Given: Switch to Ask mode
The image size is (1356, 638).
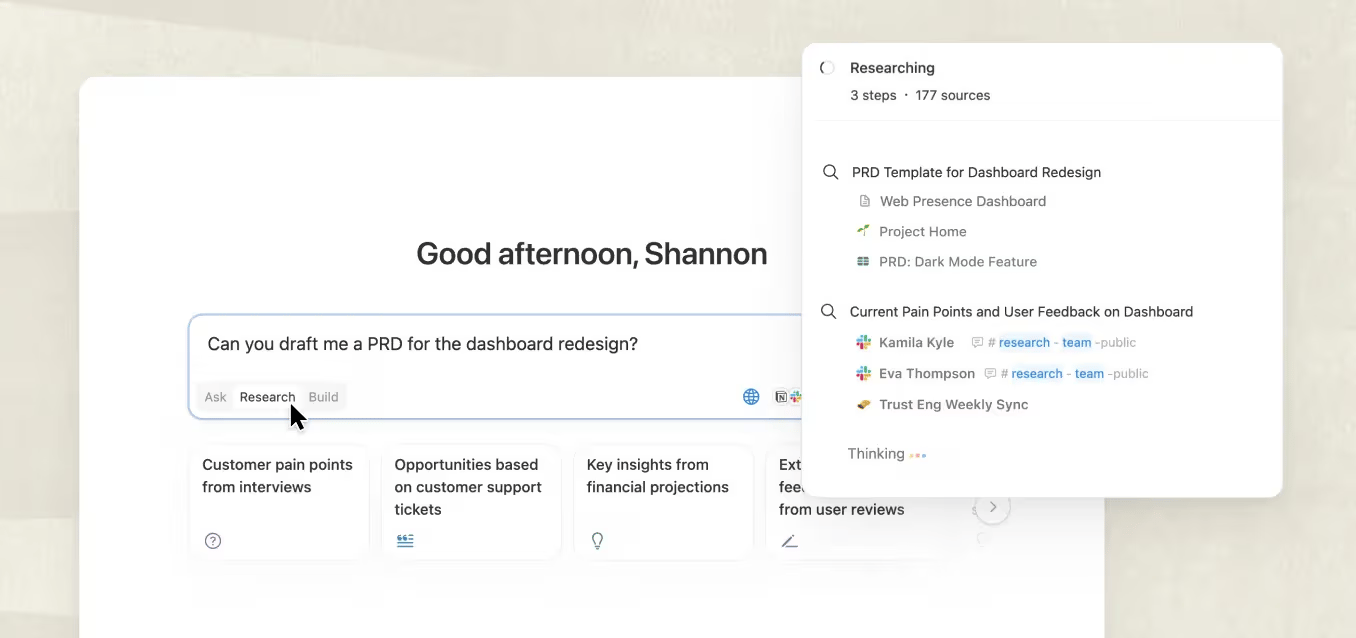Looking at the screenshot, I should [x=215, y=397].
